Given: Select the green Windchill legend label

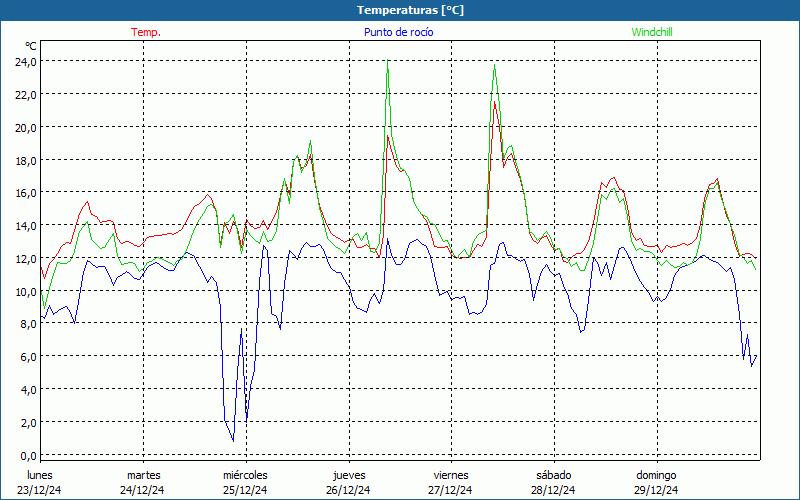Looking at the screenshot, I should point(652,32).
